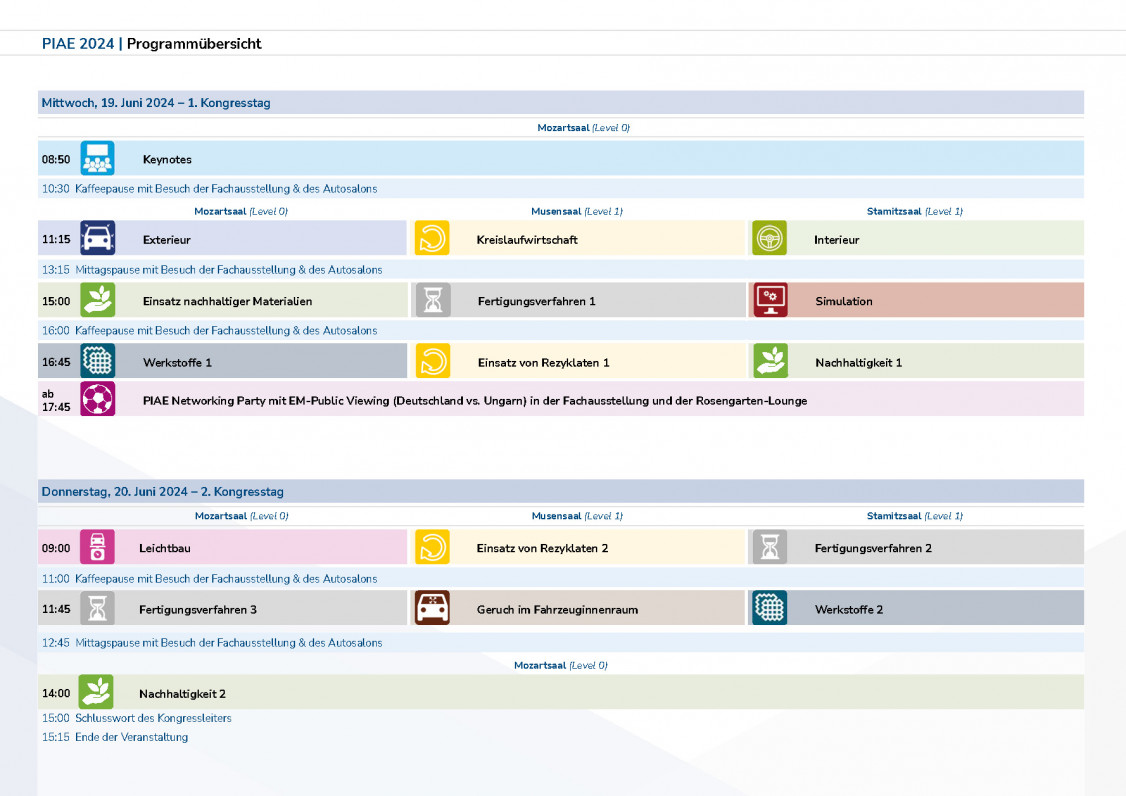Click the car icon for Geruch im Fahrzeuginnenraum
This screenshot has height=796, width=1126.
pyautogui.click(x=432, y=608)
